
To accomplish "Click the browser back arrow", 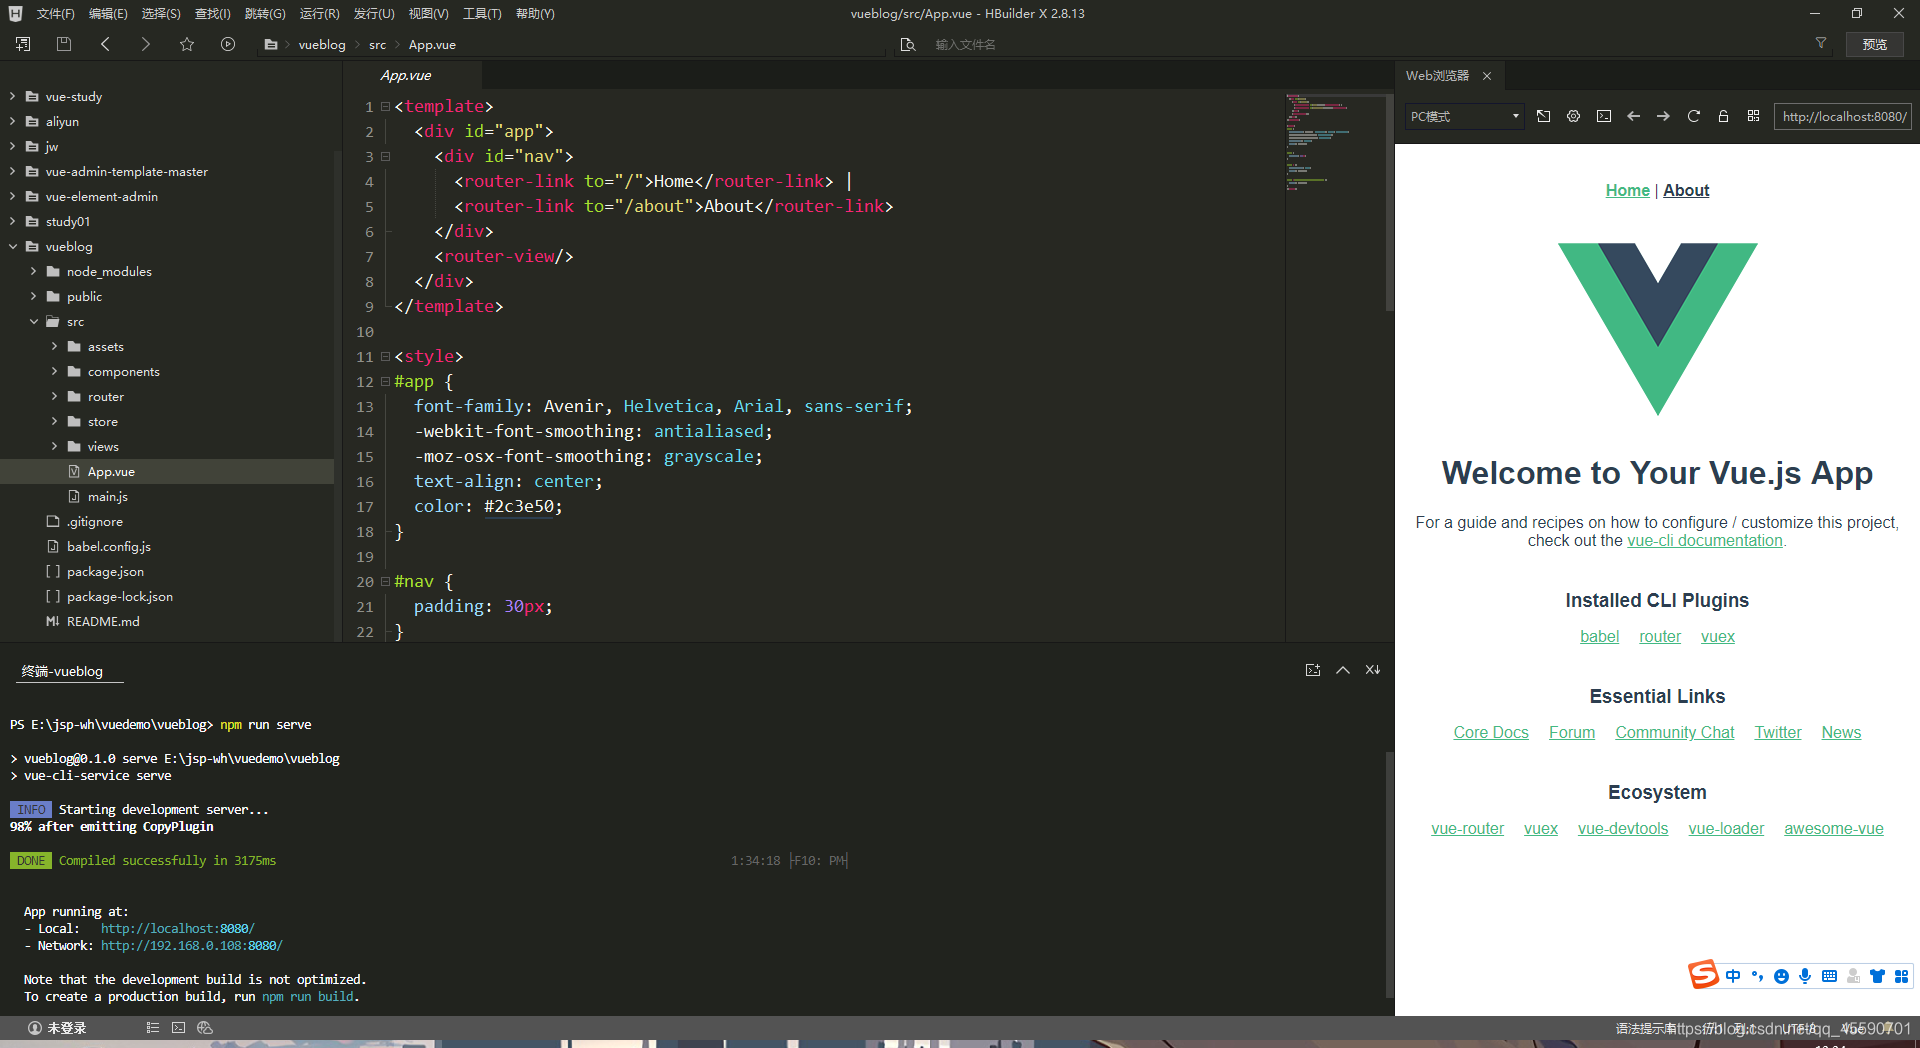I will [x=1634, y=116].
